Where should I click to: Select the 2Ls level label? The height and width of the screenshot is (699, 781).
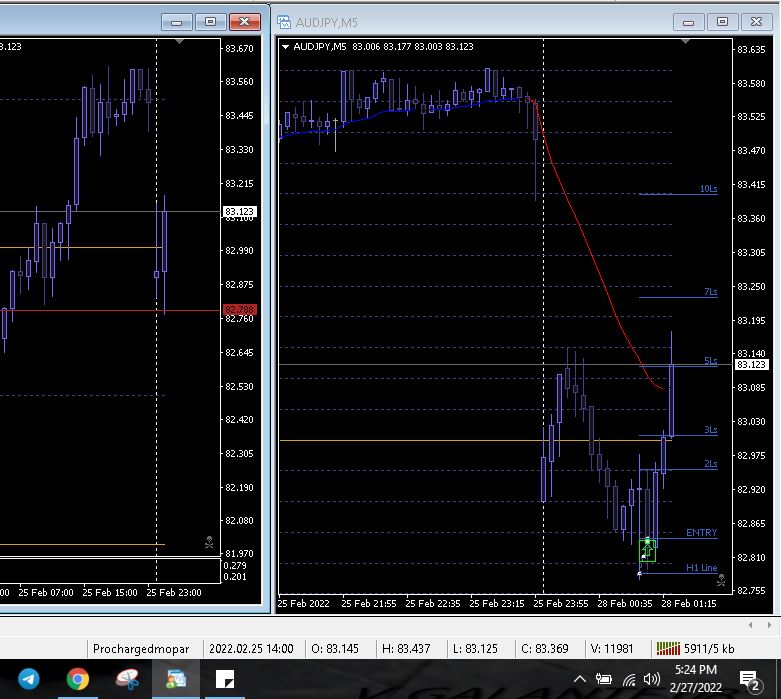point(711,464)
